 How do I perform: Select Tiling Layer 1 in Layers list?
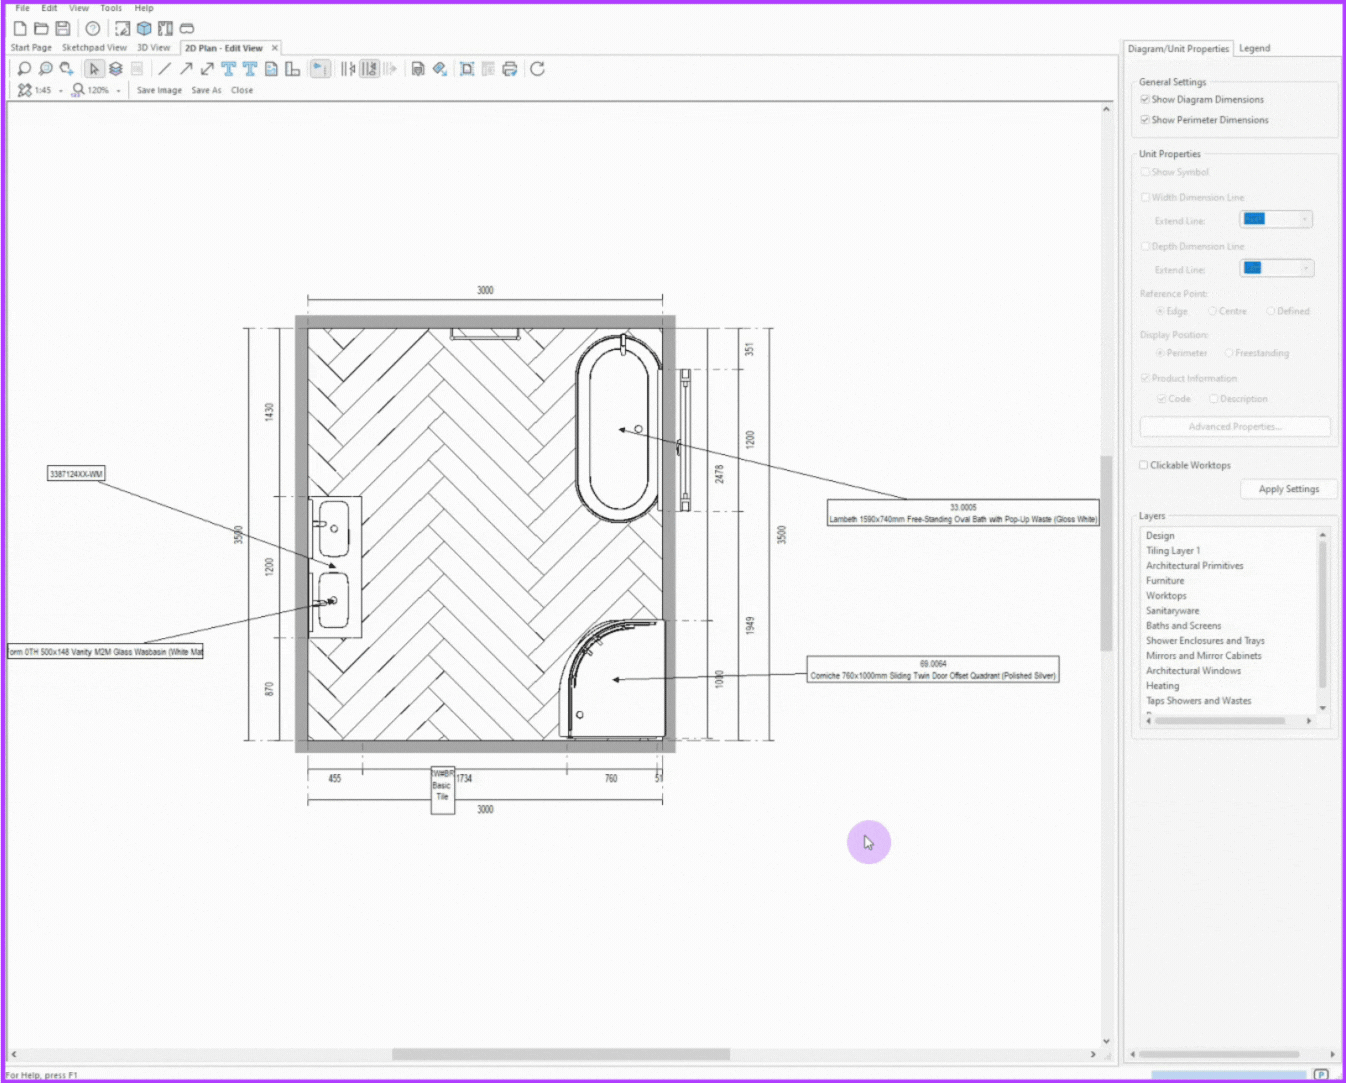click(1173, 550)
